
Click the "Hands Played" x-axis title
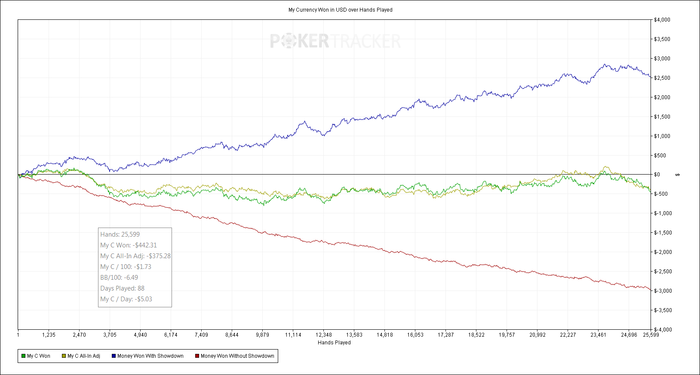334,343
